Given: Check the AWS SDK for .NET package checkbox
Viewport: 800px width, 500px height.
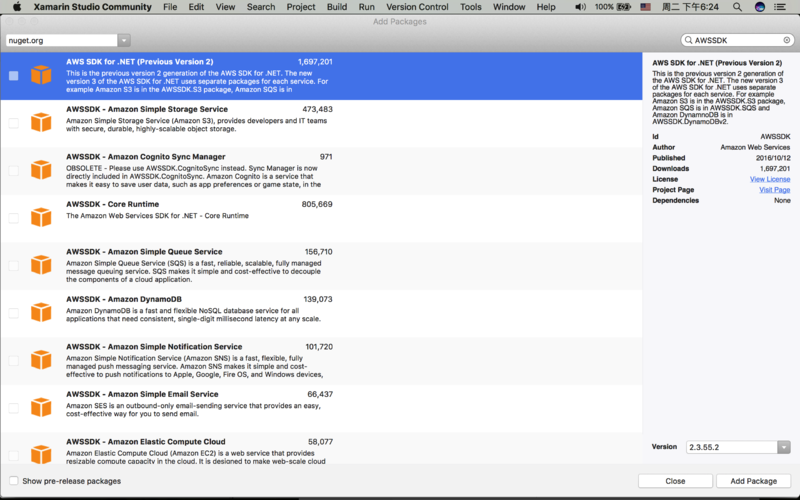Looking at the screenshot, I should 14,76.
